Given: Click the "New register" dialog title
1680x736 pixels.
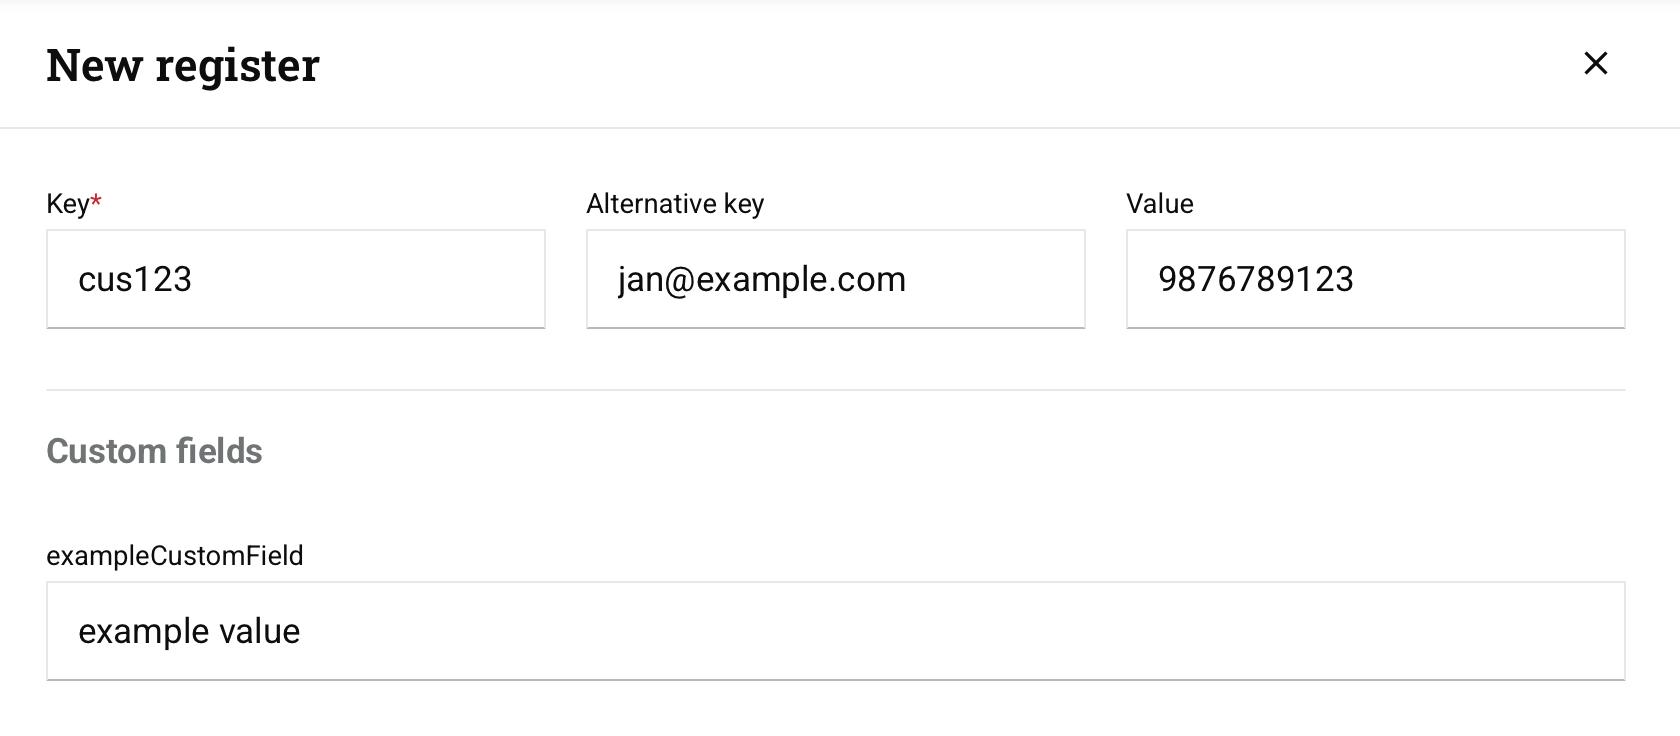Looking at the screenshot, I should (183, 66).
